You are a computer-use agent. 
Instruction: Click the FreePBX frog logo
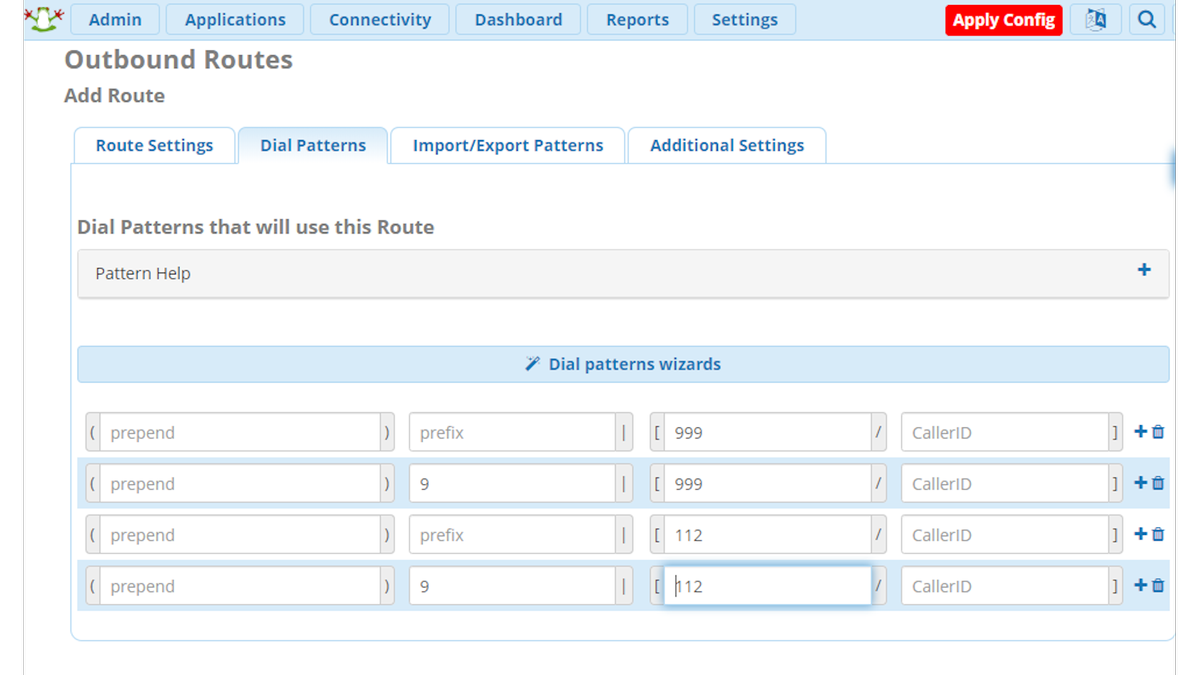pyautogui.click(x=42, y=18)
